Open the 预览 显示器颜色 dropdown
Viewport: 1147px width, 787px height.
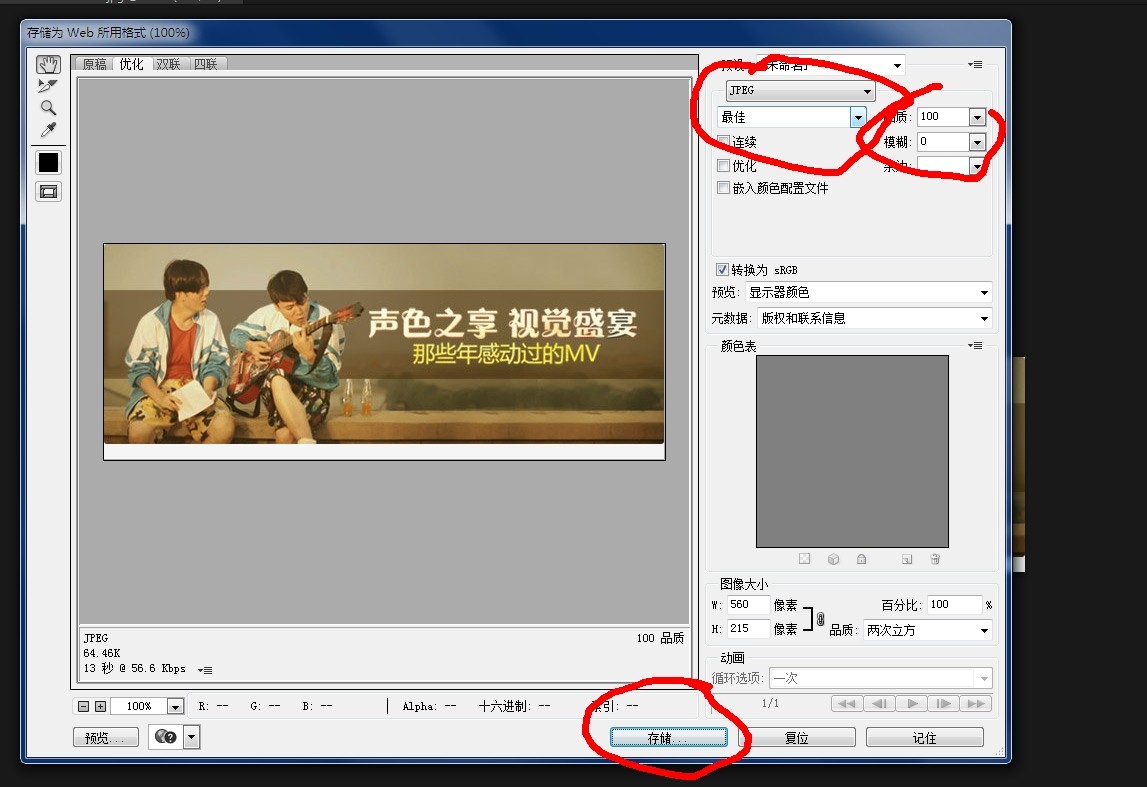click(x=868, y=293)
